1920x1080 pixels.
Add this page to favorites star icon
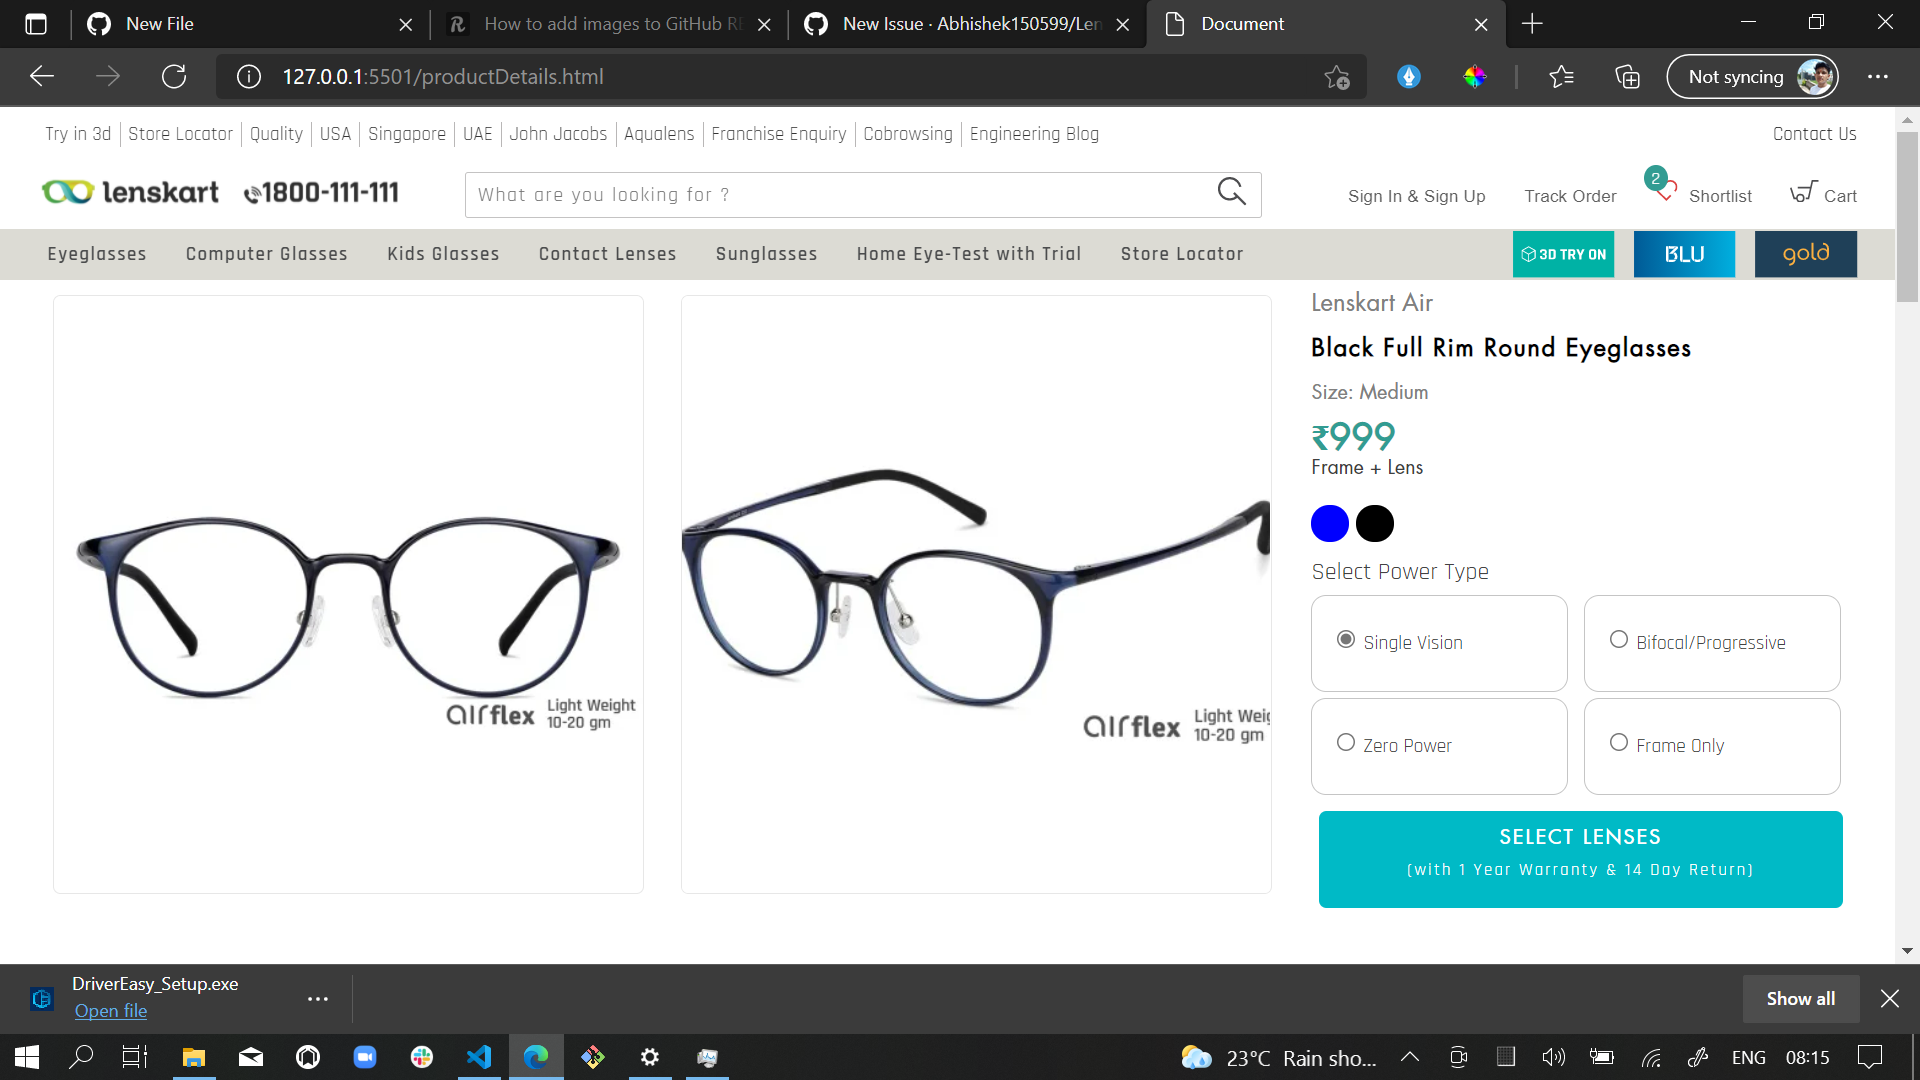click(1337, 77)
